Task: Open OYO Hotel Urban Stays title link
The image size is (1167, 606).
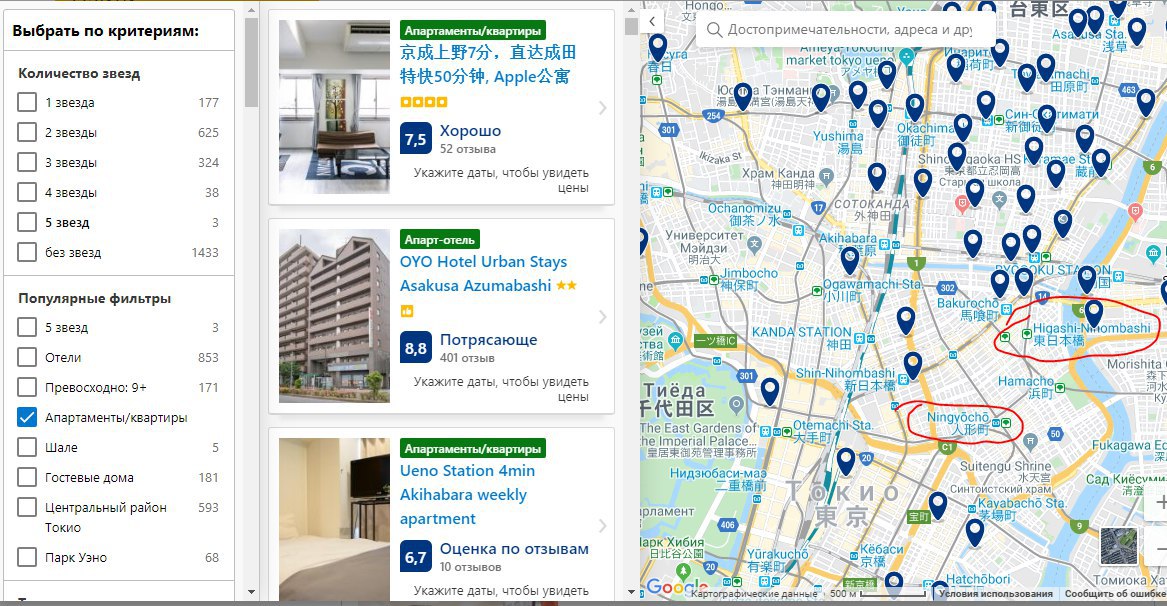Action: point(483,273)
